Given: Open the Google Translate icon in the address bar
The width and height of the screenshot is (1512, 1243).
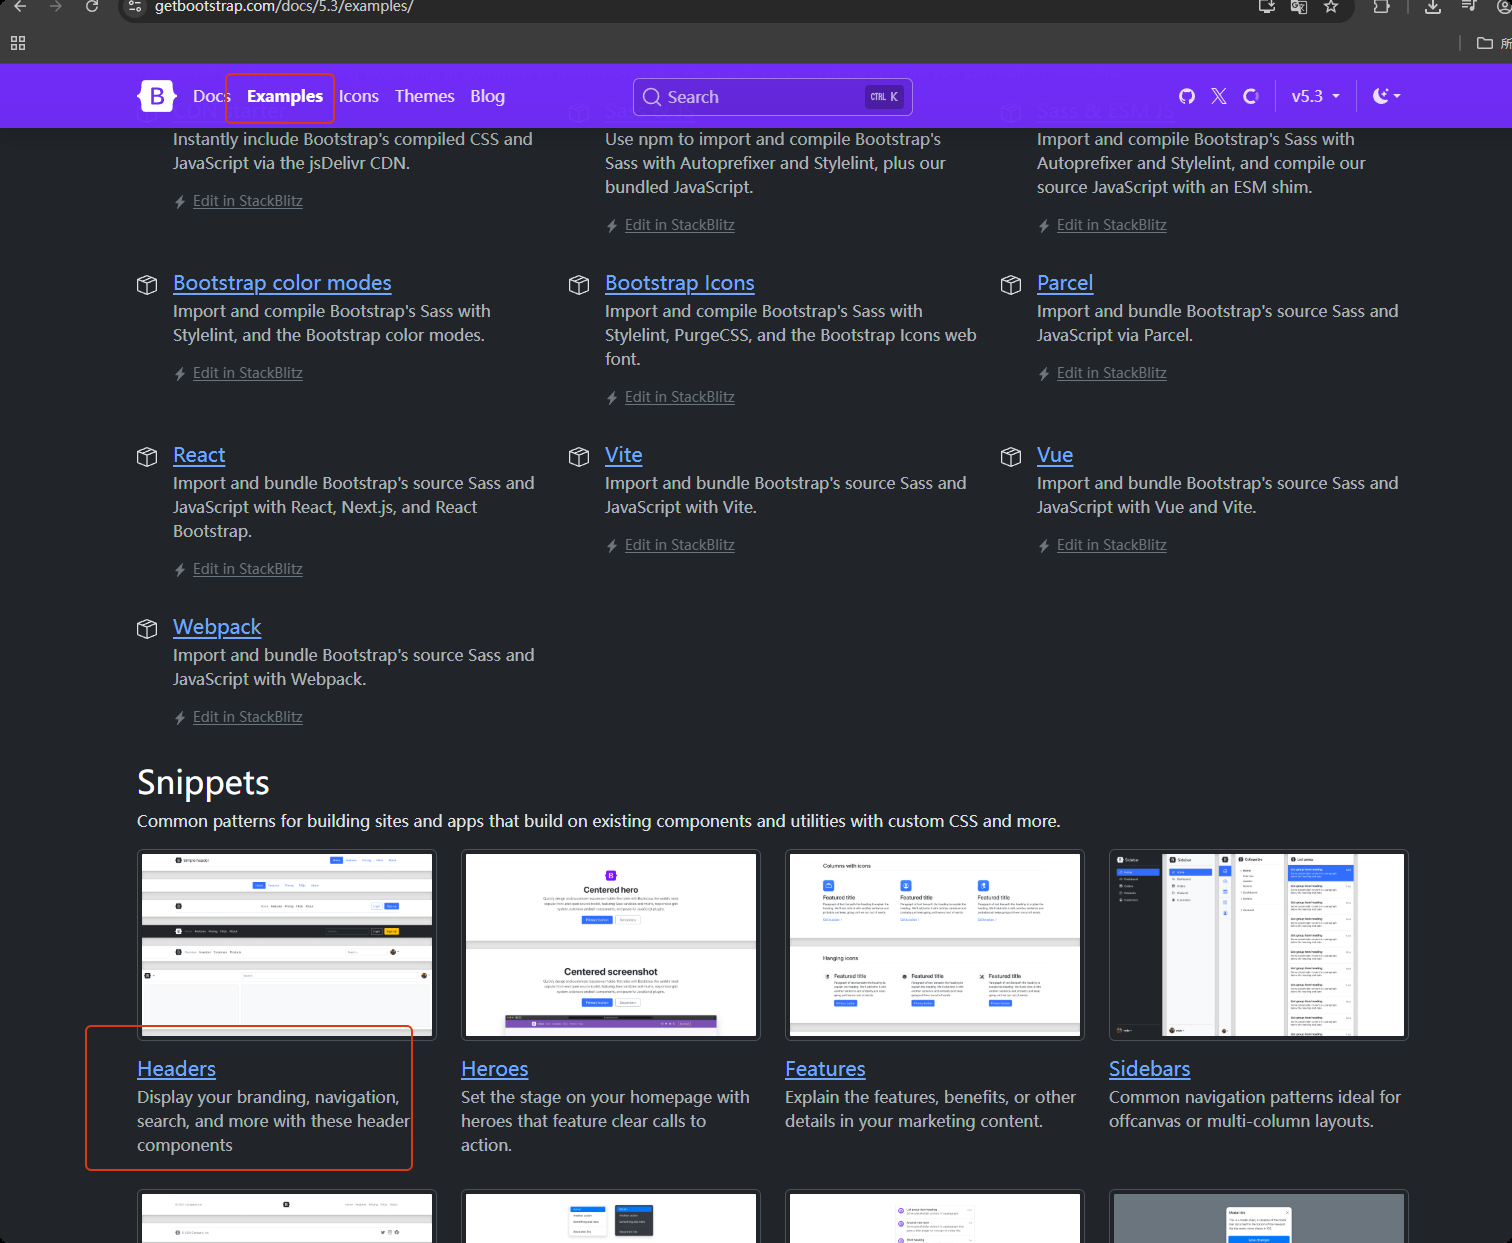Looking at the screenshot, I should pyautogui.click(x=1299, y=7).
